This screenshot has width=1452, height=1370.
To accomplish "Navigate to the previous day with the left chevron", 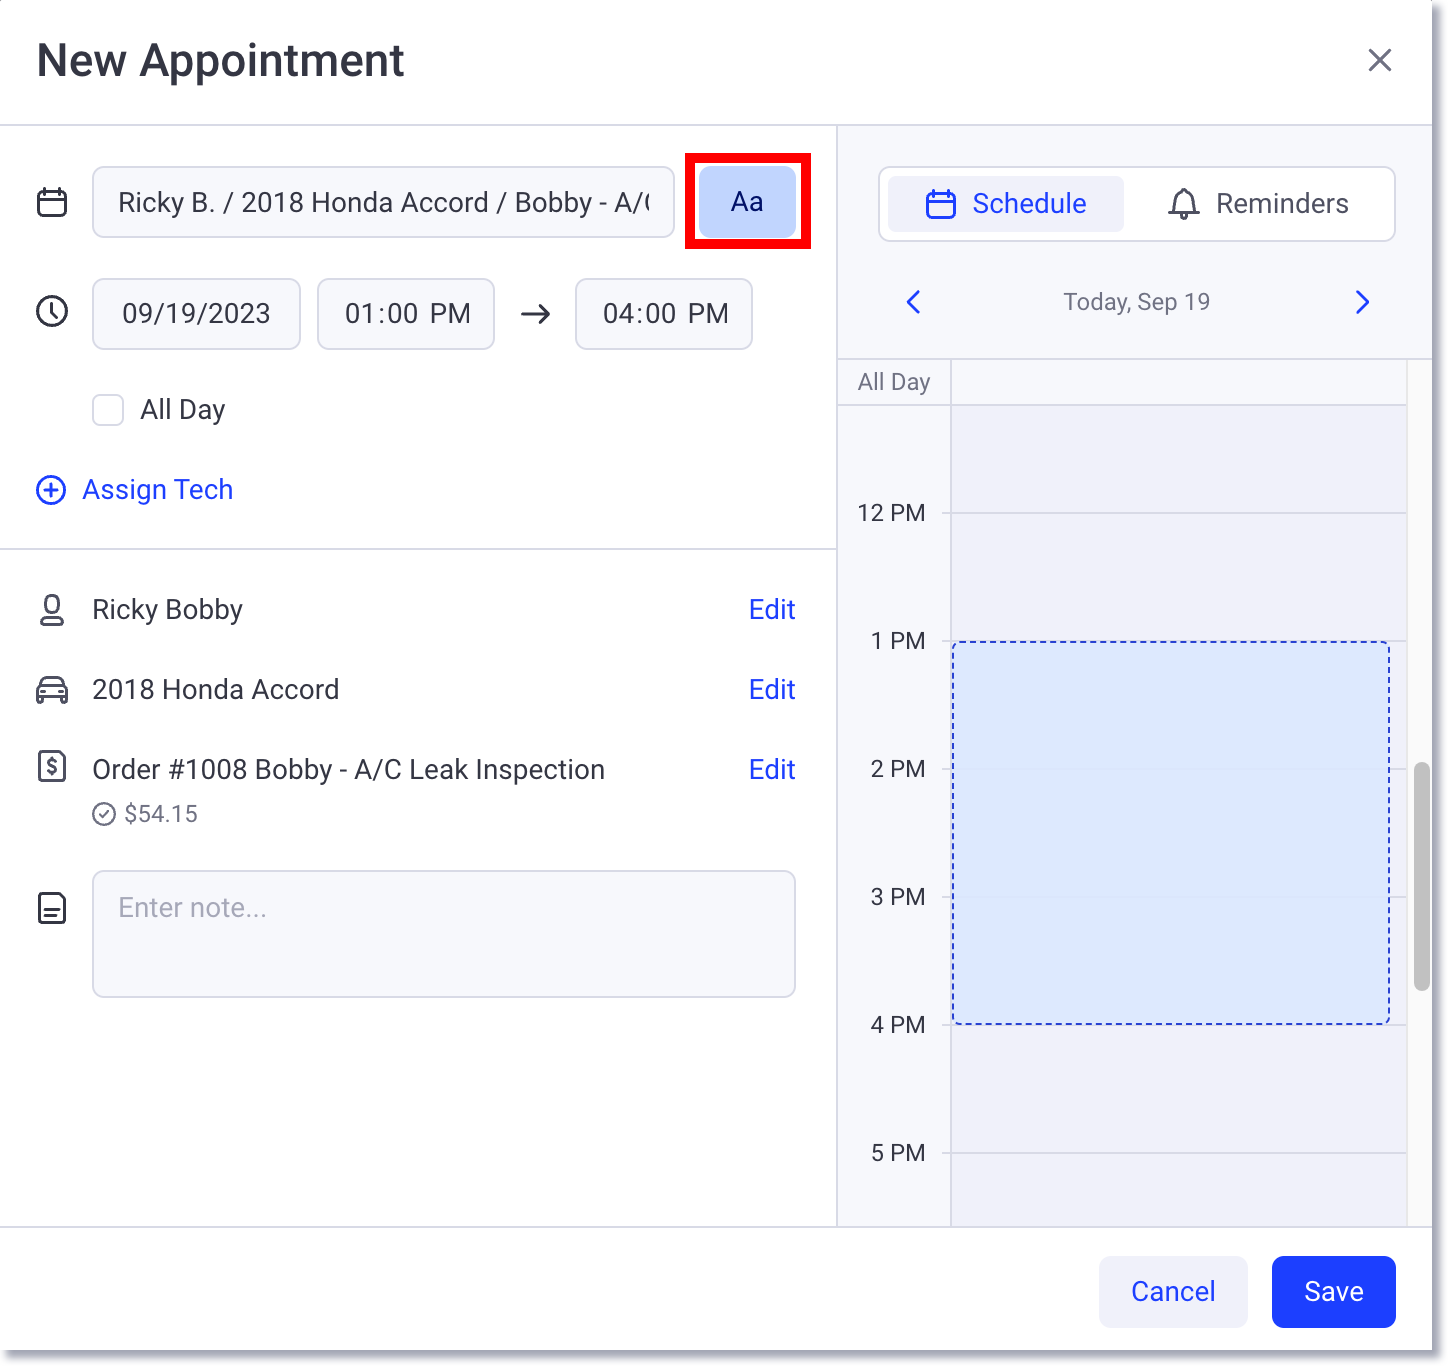I will tap(912, 301).
